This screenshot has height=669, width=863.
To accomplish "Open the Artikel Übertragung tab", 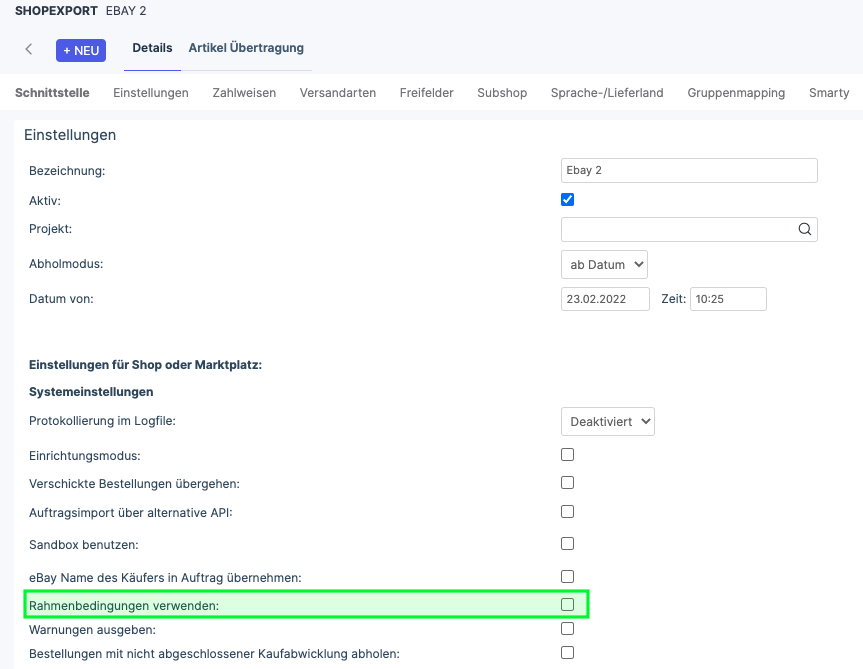I will [246, 48].
